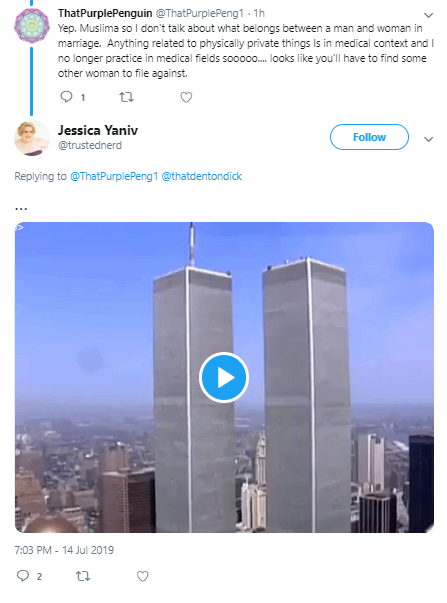Image resolution: width=447 pixels, height=603 pixels.
Task: Open Jessica Yaniv display name
Action: click(98, 130)
